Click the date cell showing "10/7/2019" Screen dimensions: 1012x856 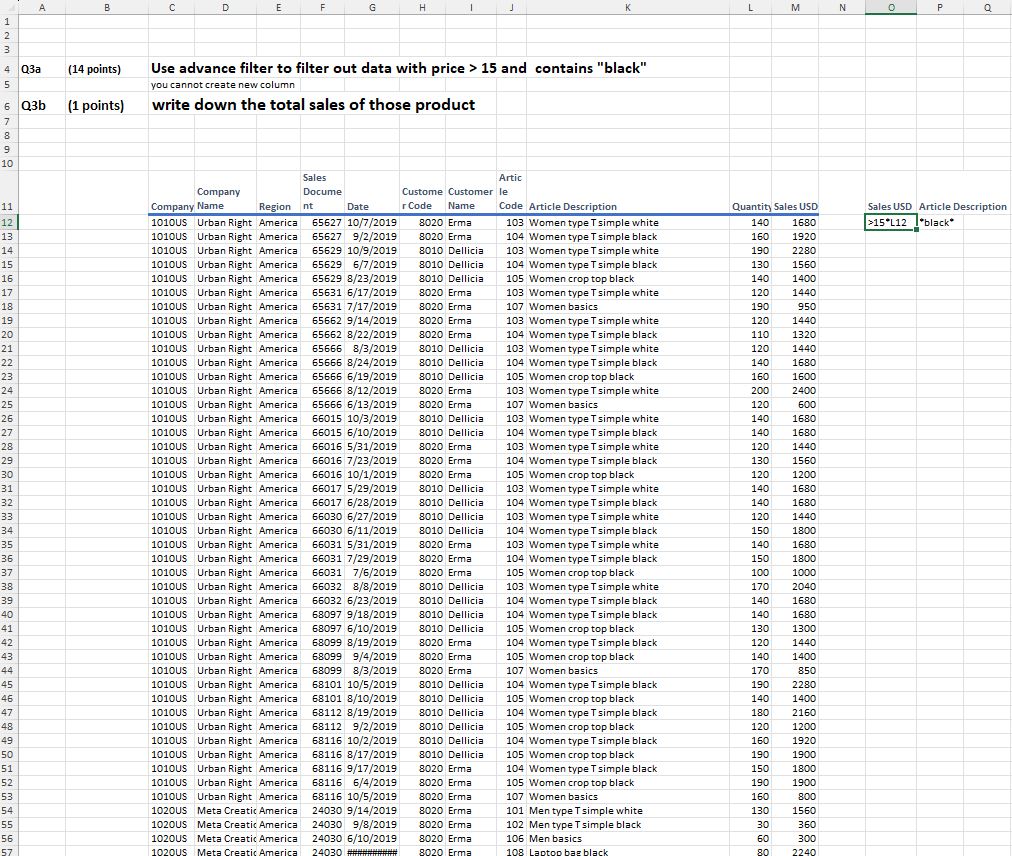[x=373, y=222]
